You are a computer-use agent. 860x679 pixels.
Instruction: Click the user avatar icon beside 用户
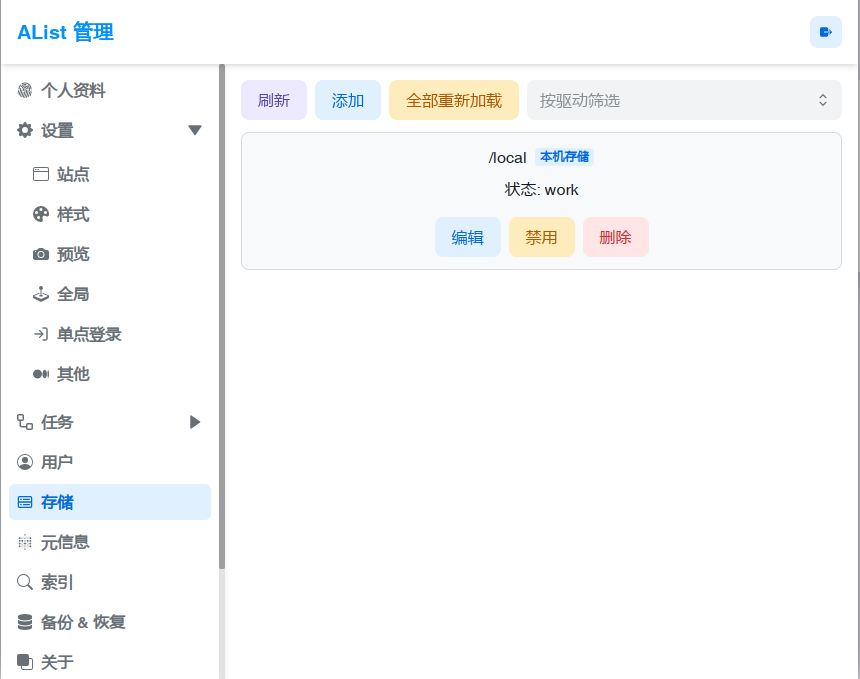click(25, 462)
